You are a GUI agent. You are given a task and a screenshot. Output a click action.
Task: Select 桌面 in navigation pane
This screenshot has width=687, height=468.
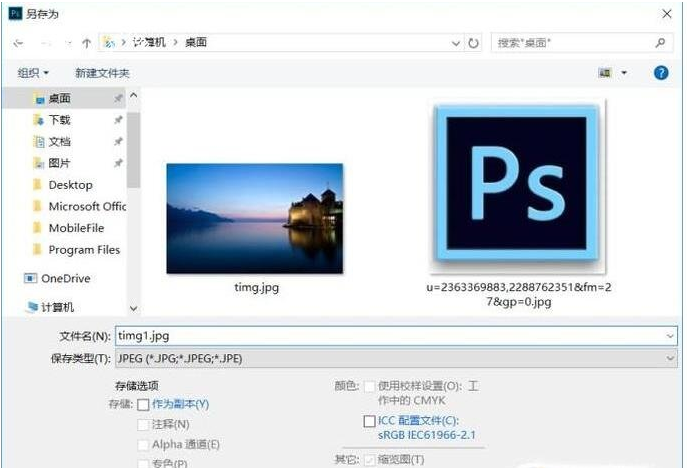point(64,98)
